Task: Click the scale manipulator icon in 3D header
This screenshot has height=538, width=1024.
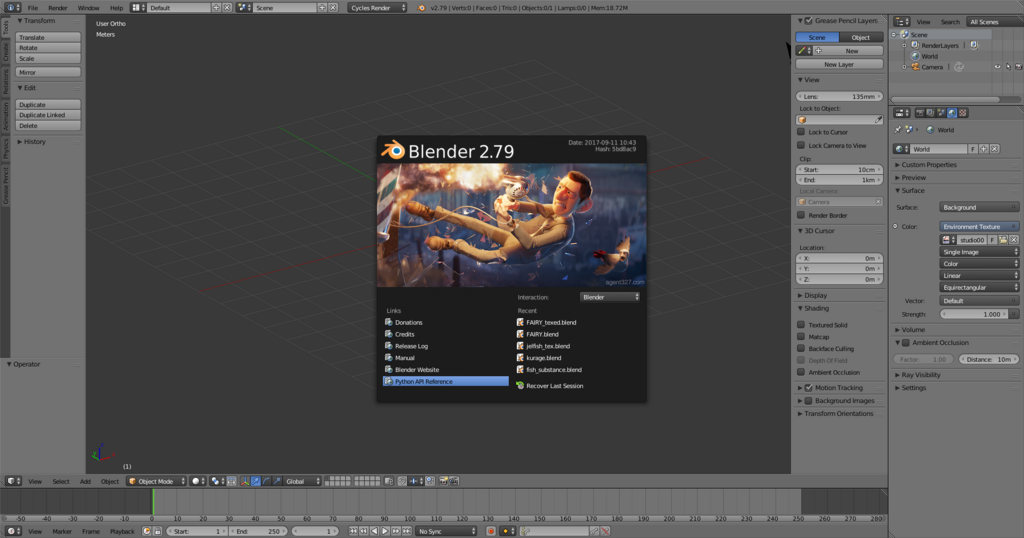Action: (277, 481)
